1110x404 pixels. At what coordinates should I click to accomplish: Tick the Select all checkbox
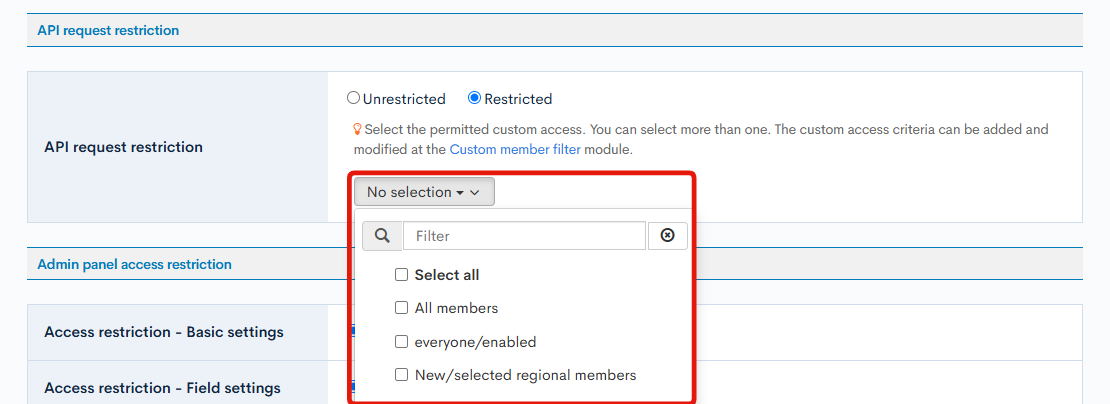(401, 275)
